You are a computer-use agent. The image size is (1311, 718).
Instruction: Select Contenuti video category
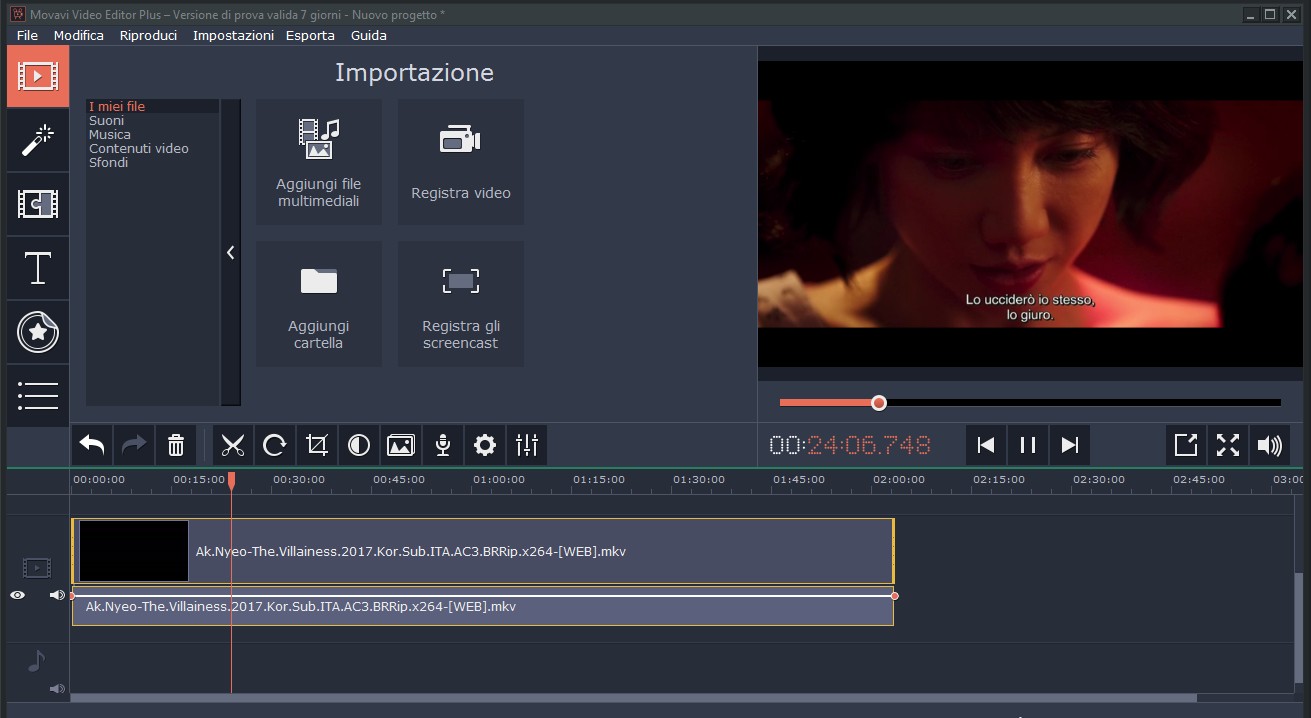152,148
